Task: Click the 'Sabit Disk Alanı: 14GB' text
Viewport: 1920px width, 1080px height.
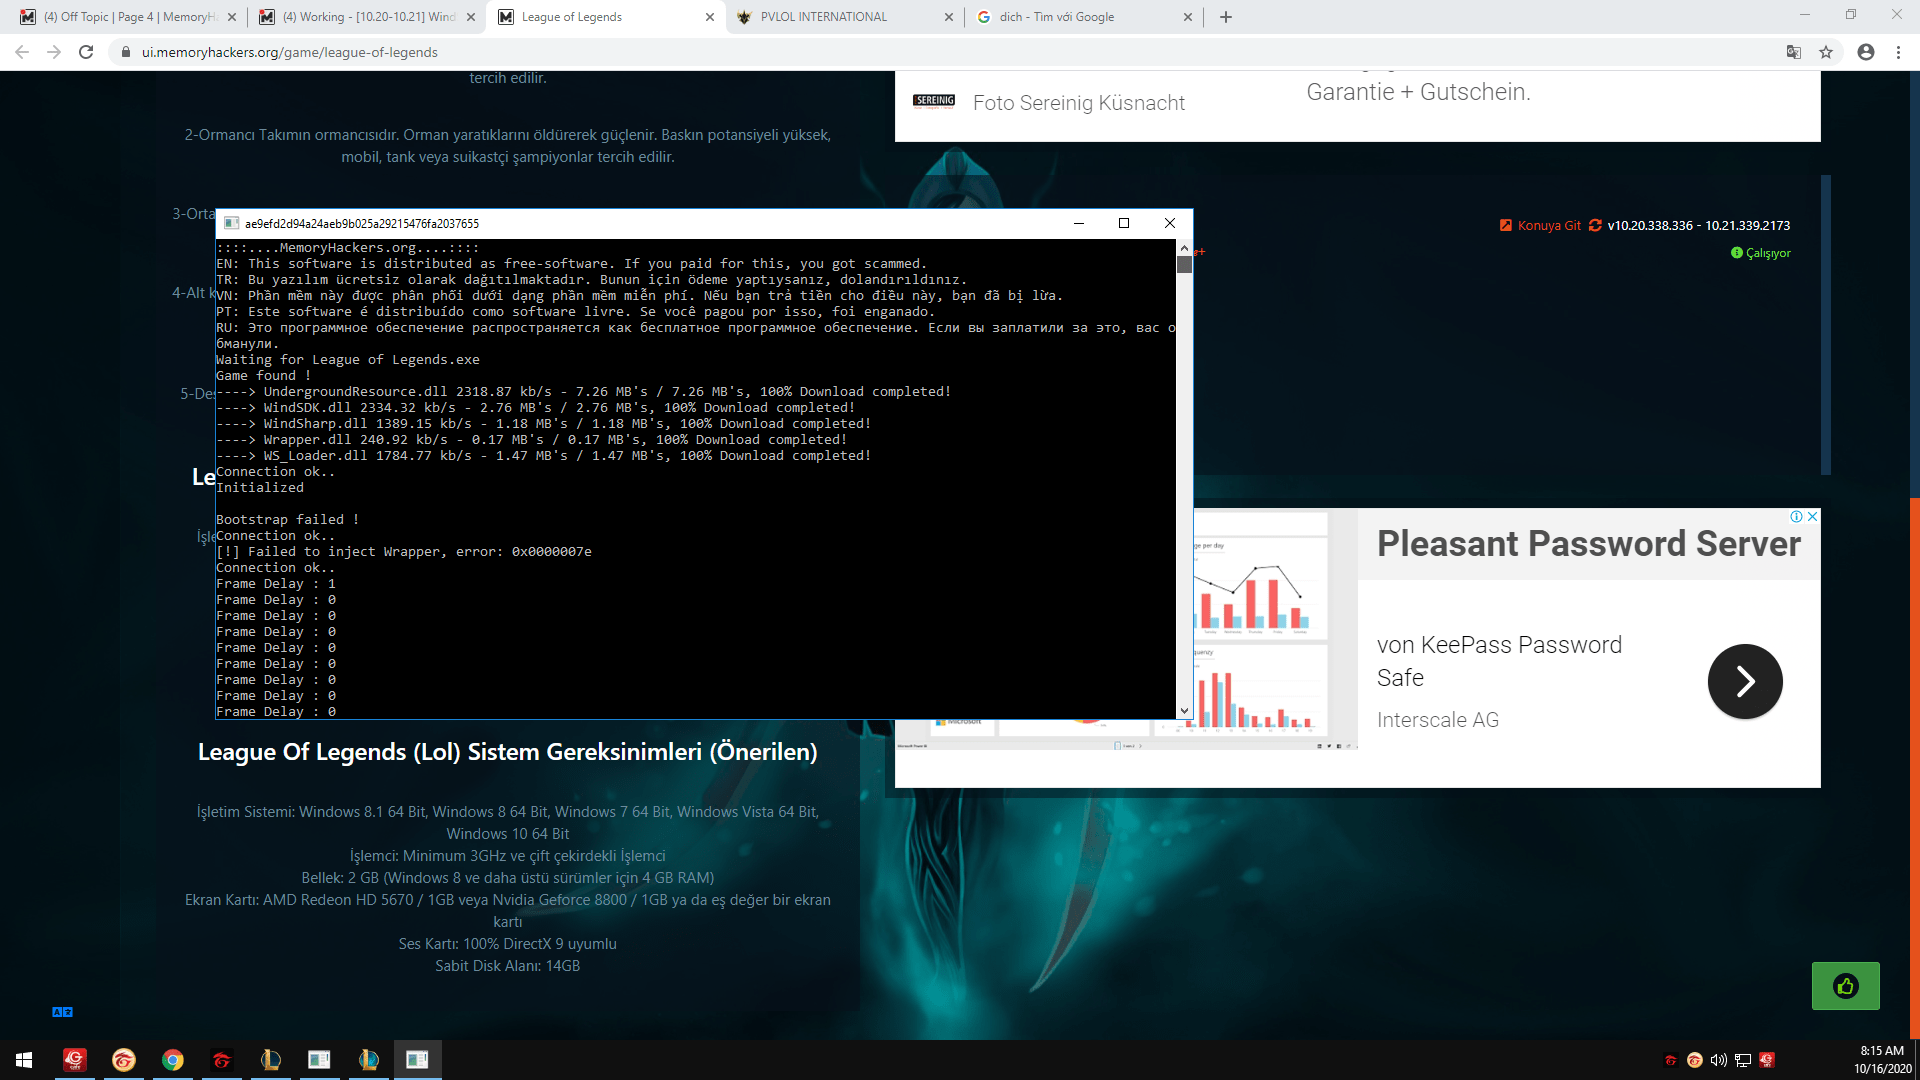Action: point(508,966)
